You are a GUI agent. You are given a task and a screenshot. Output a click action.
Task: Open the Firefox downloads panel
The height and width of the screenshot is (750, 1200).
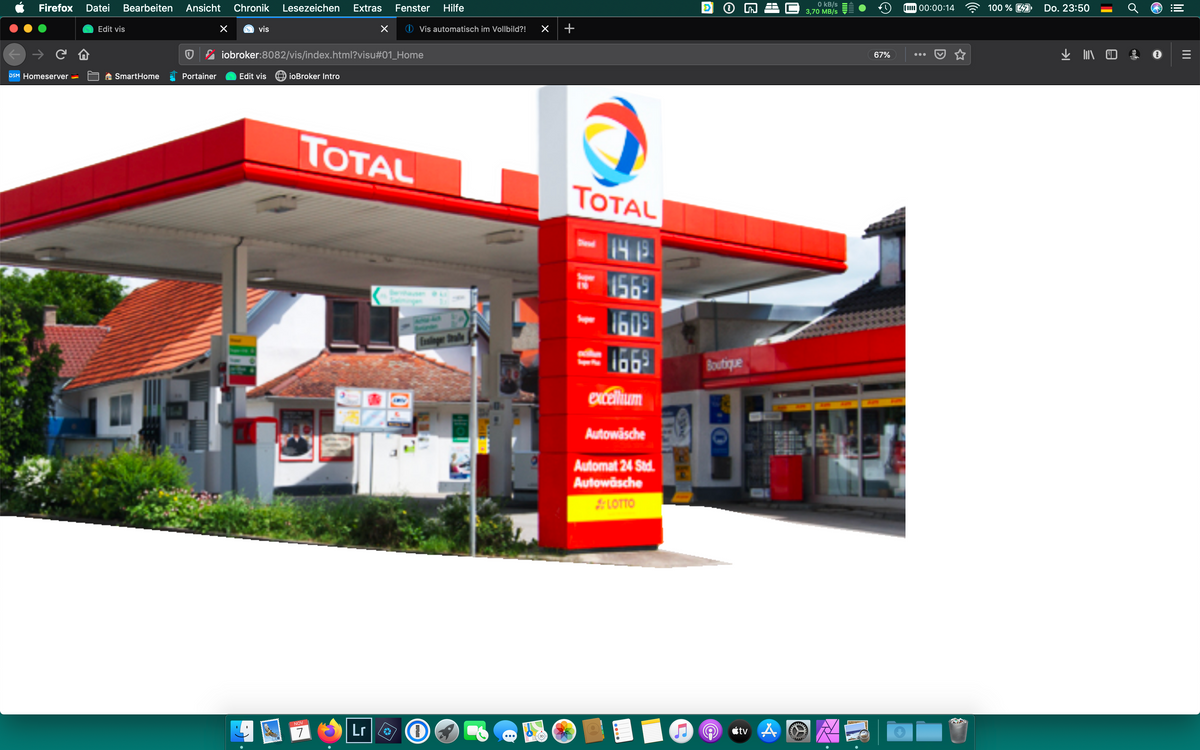(x=1066, y=55)
